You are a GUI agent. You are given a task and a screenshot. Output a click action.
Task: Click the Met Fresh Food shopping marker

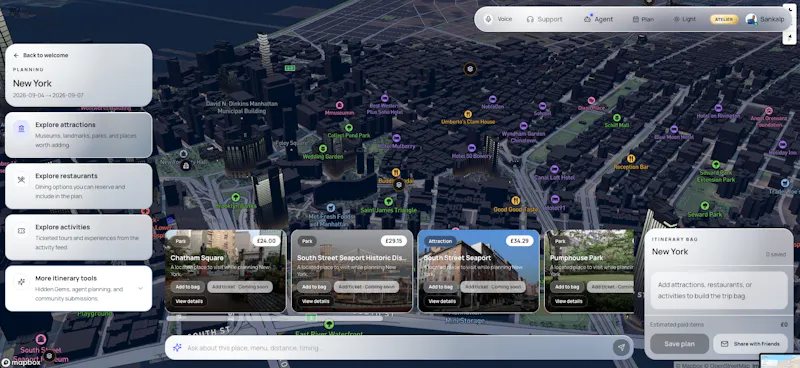pos(331,208)
